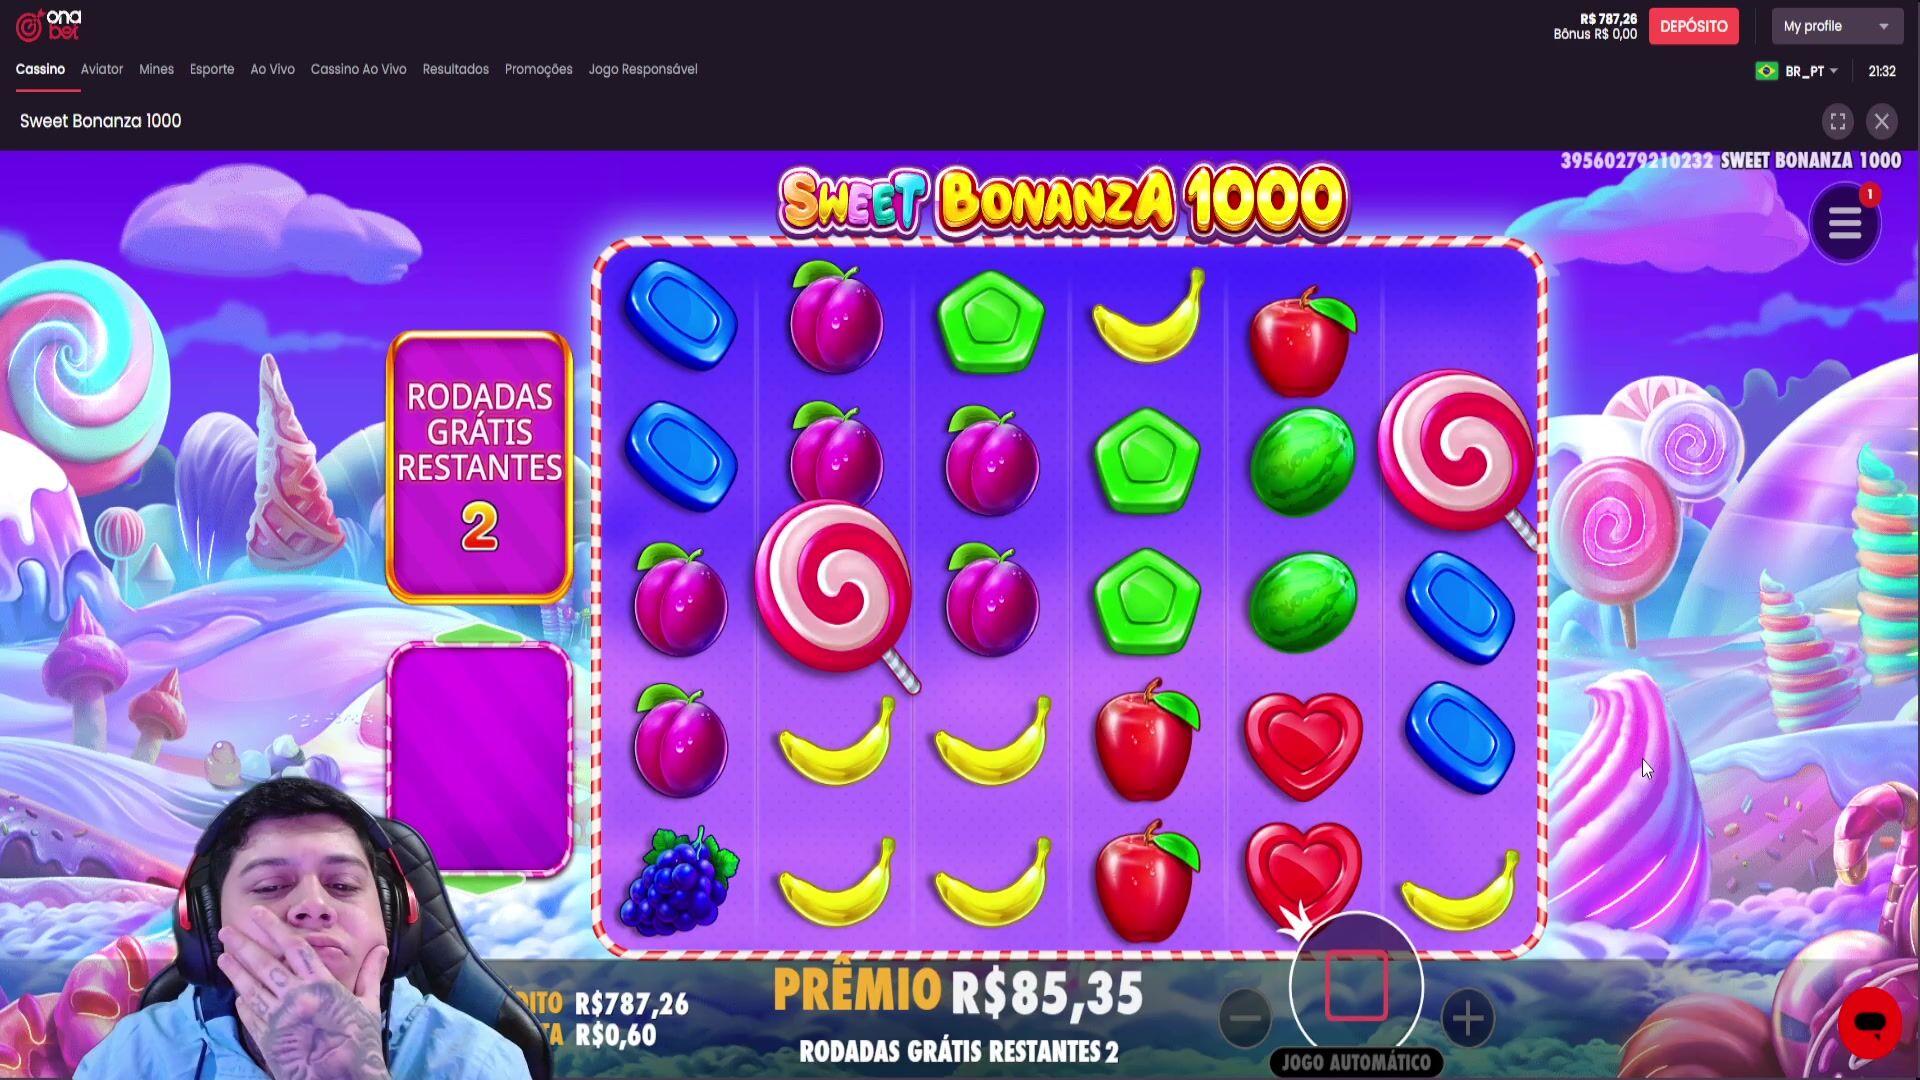Open the Promoções page

click(538, 69)
